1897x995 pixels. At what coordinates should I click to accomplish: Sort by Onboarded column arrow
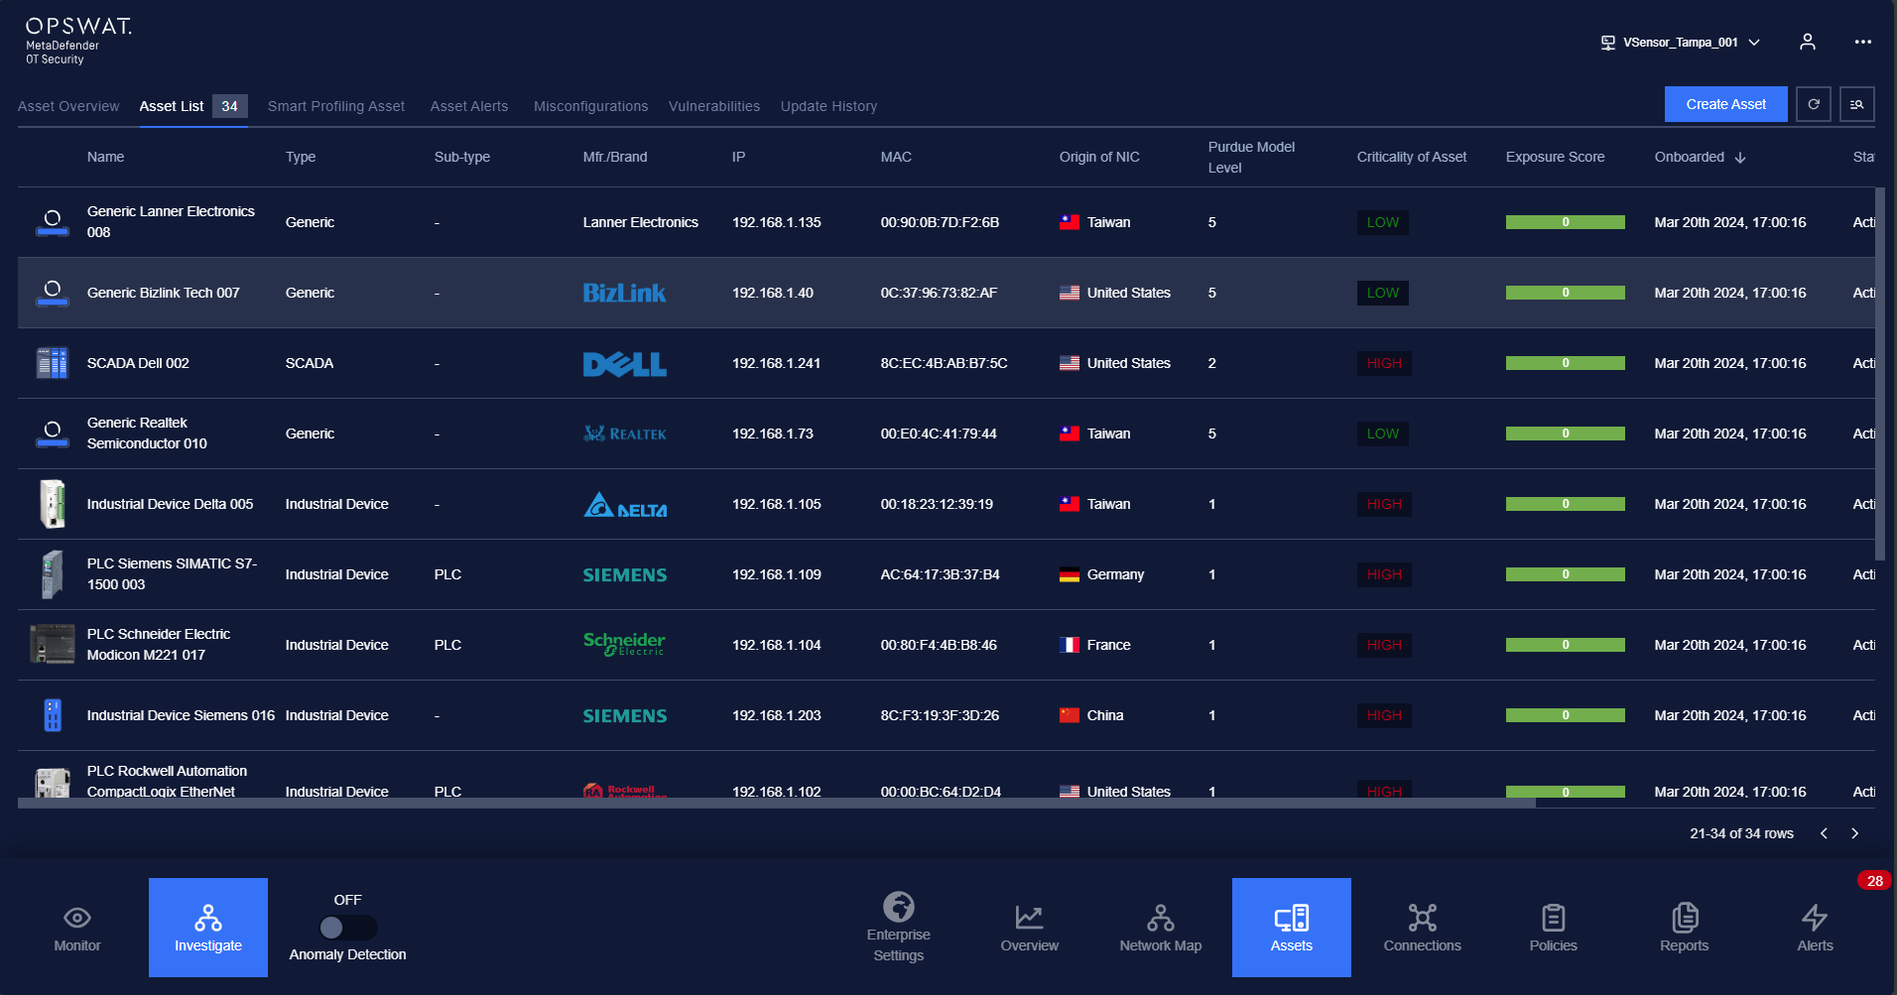click(x=1740, y=157)
